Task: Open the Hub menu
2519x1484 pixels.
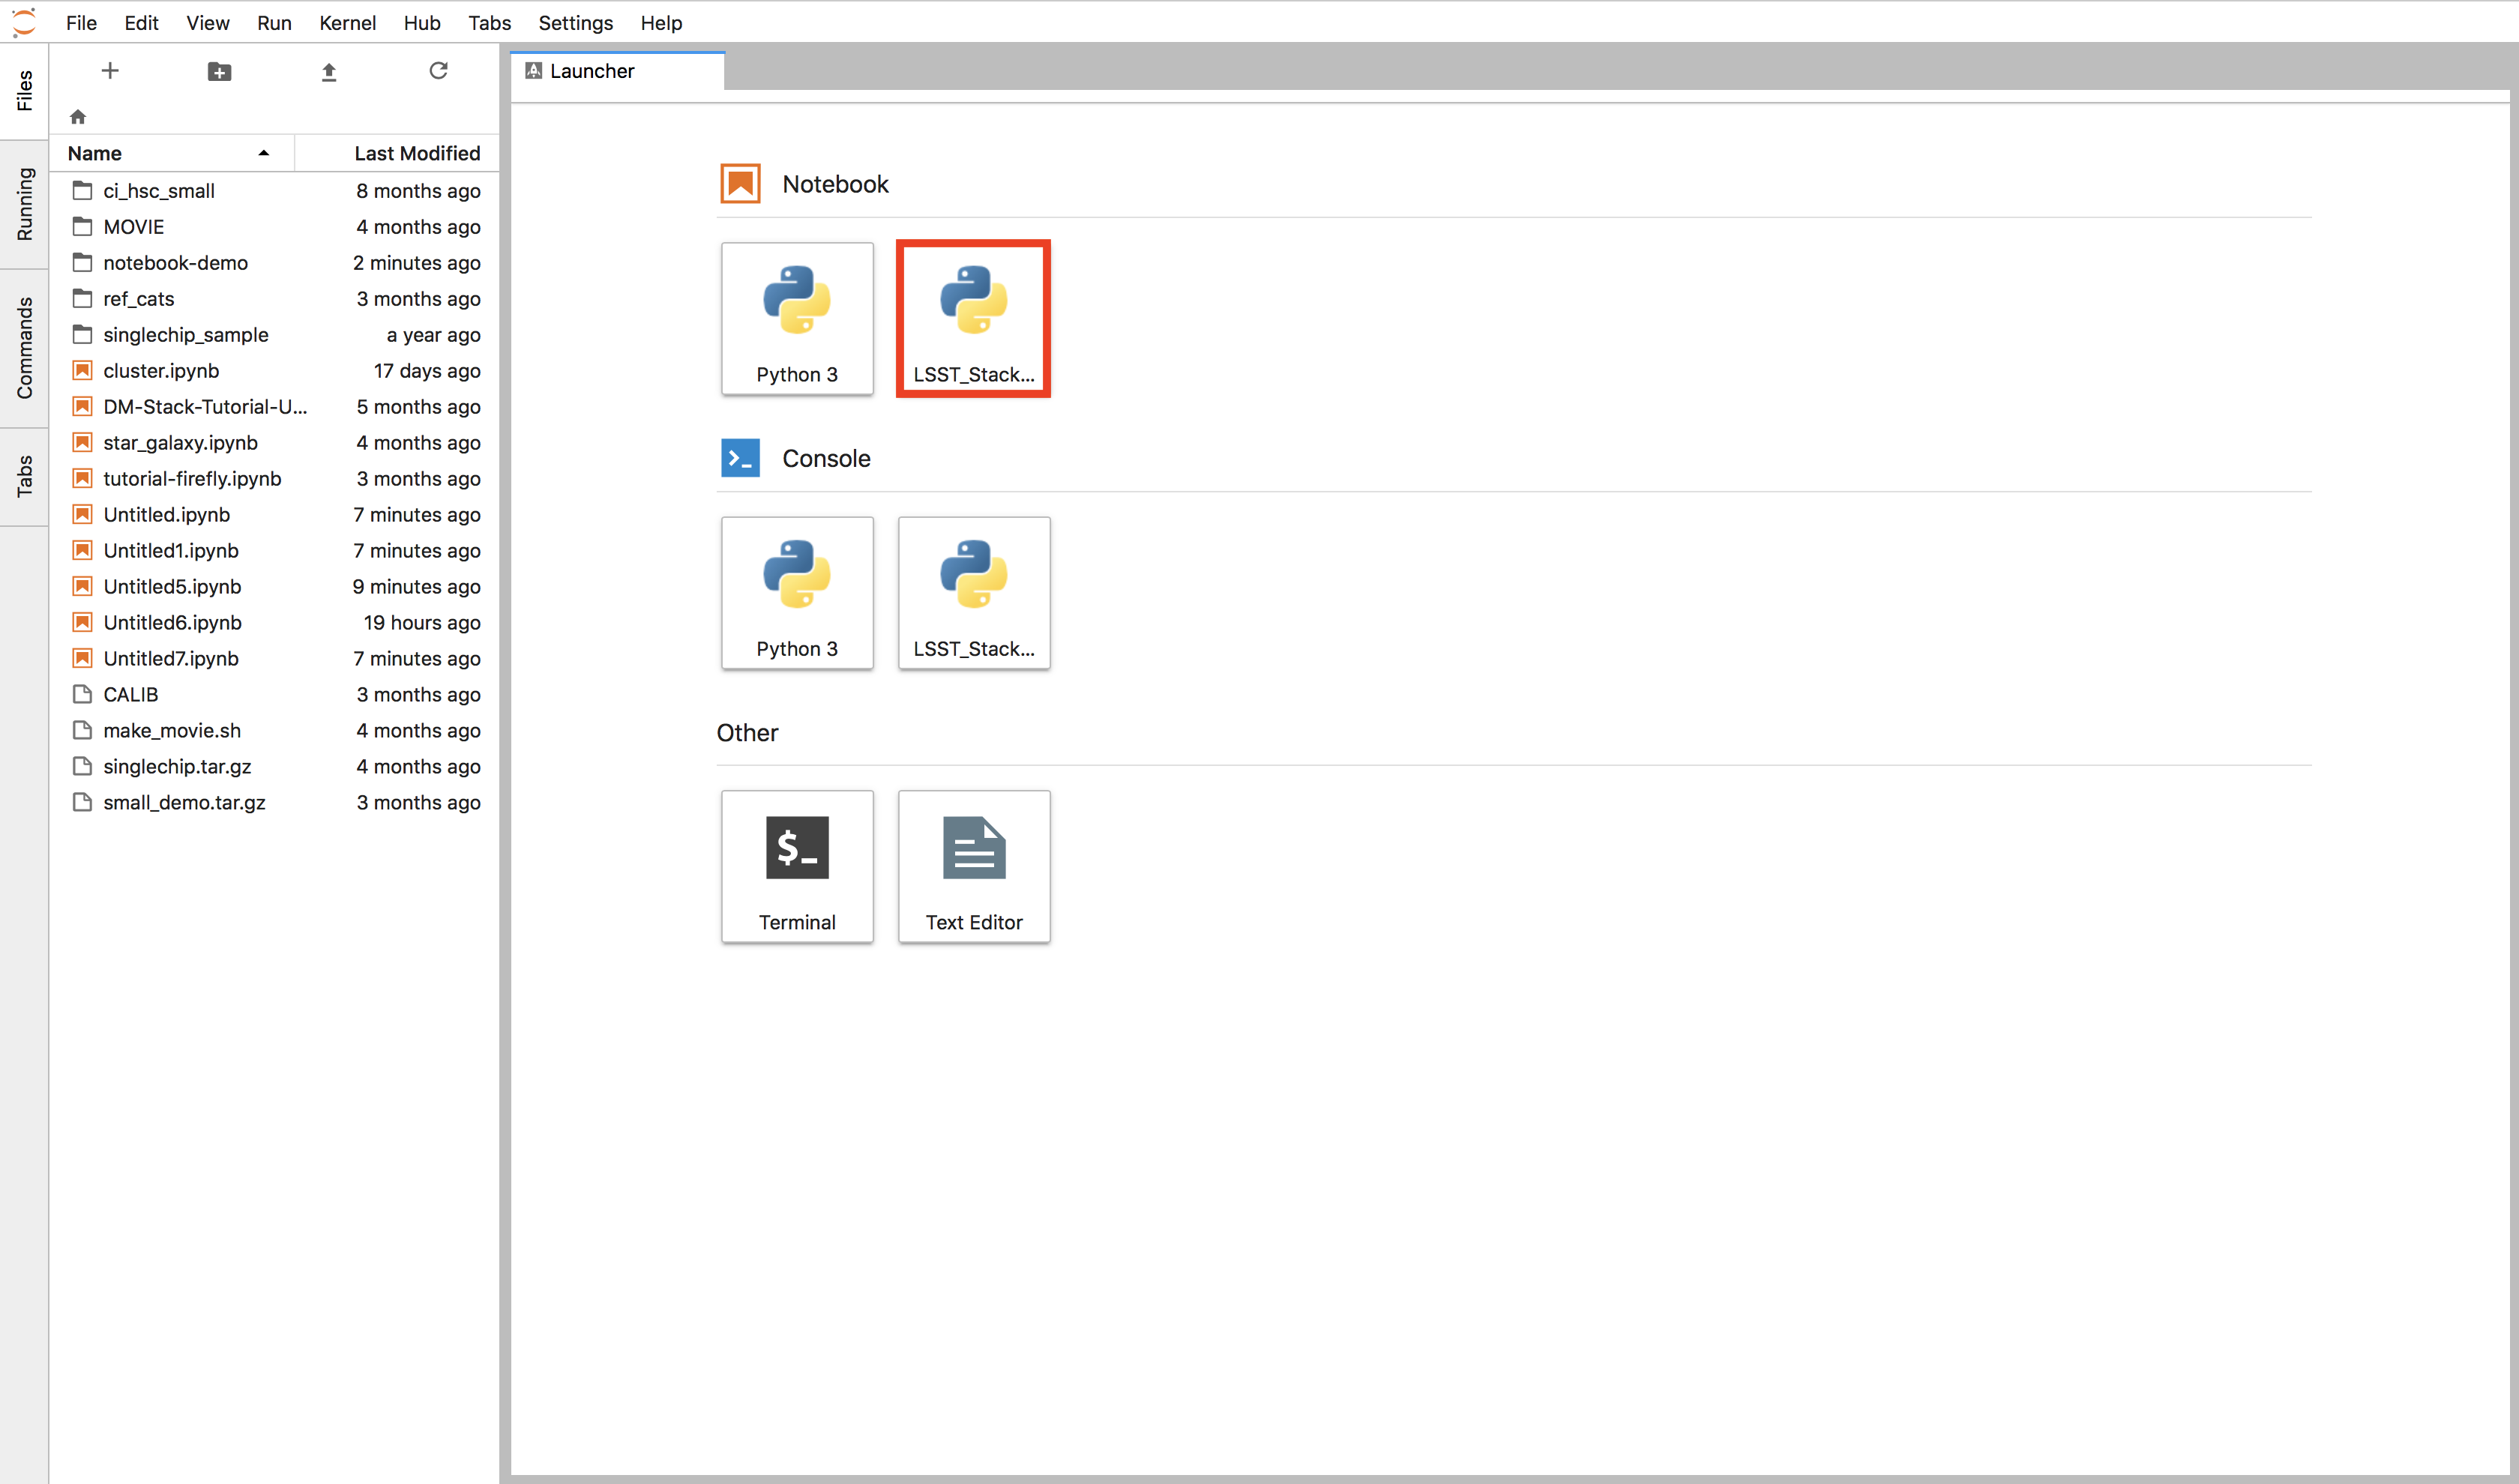Action: [x=422, y=22]
